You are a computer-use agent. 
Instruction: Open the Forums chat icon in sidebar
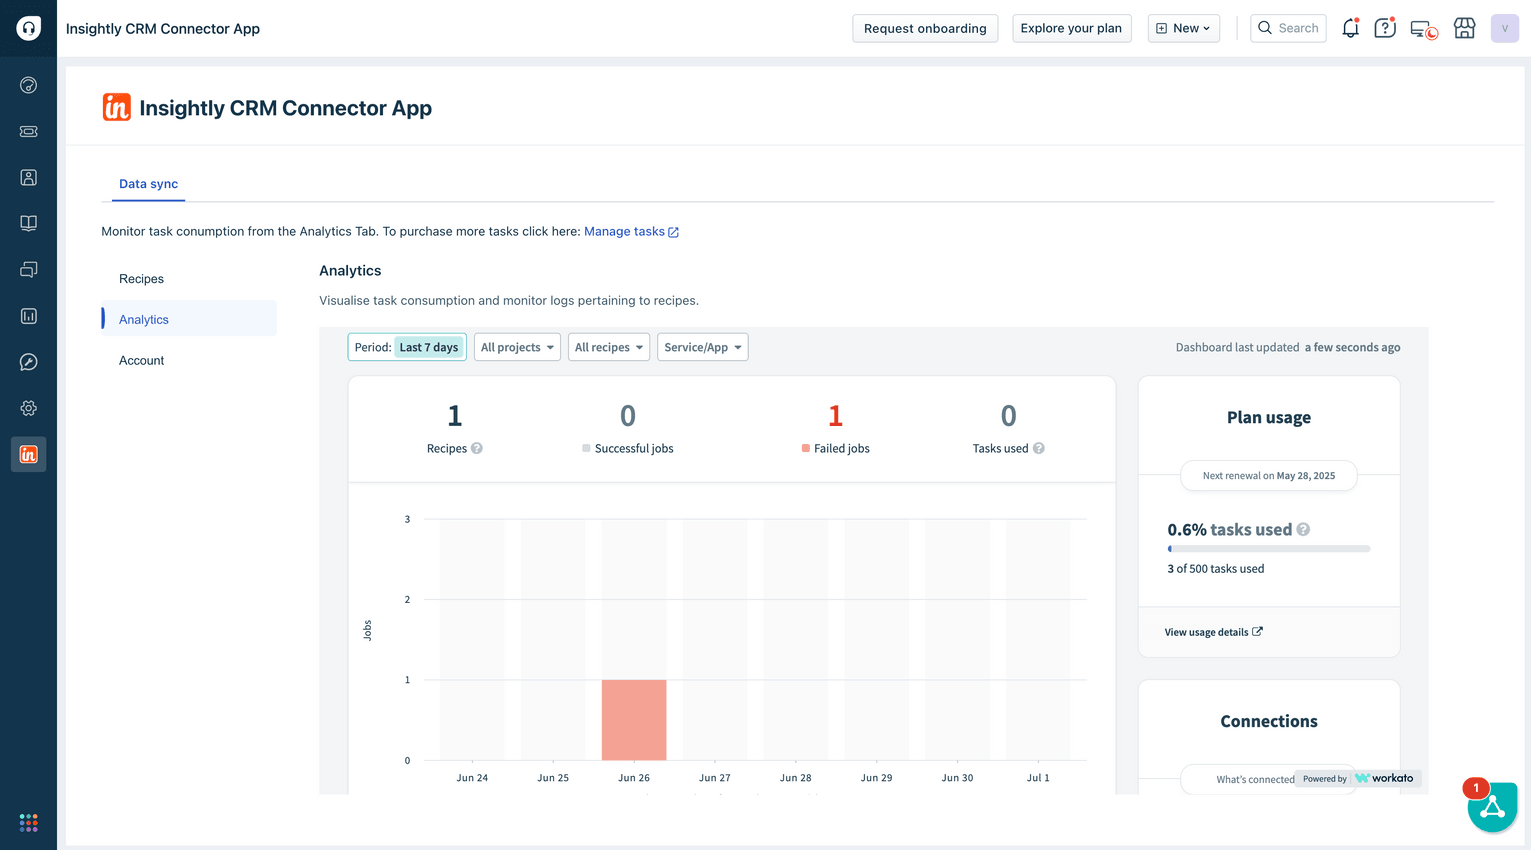(28, 269)
